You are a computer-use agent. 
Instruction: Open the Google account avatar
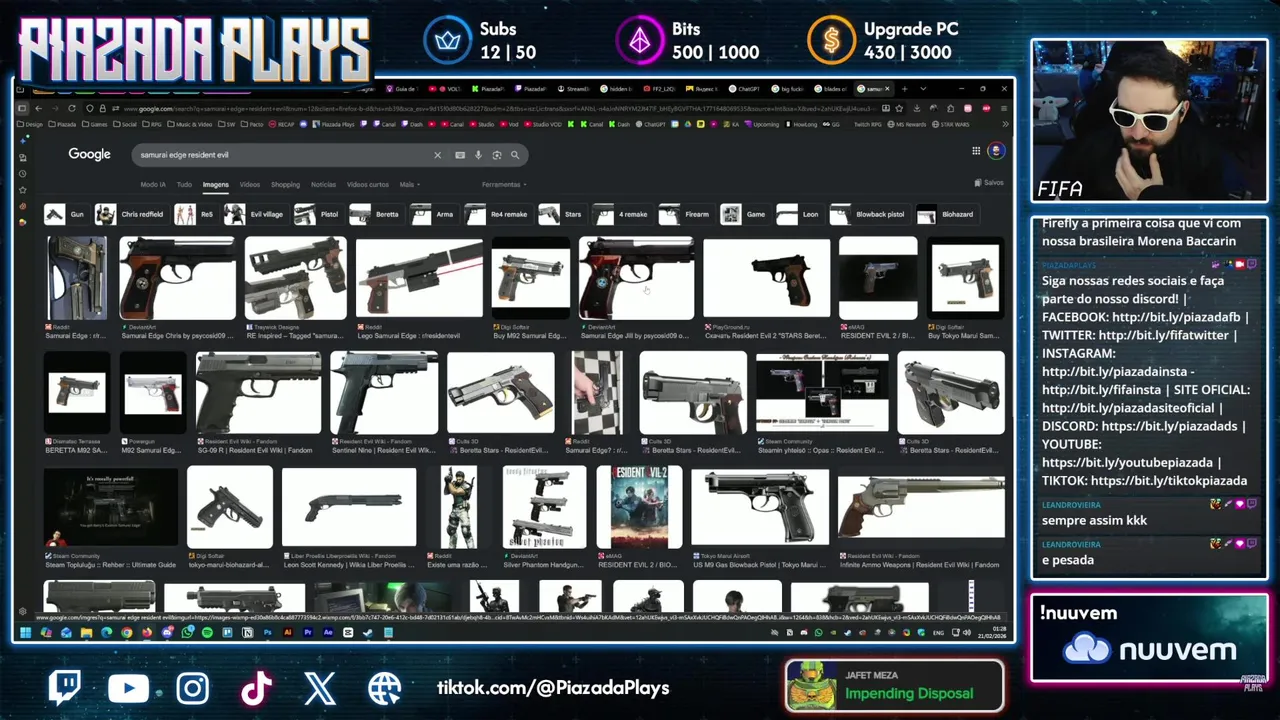pyautogui.click(x=996, y=151)
